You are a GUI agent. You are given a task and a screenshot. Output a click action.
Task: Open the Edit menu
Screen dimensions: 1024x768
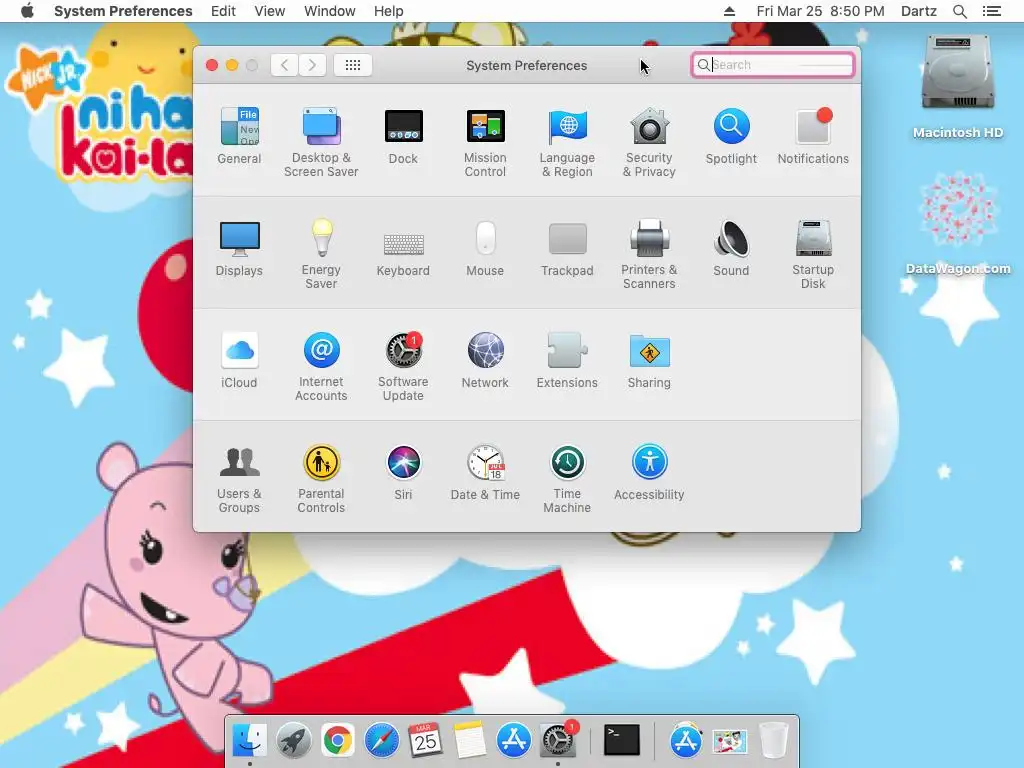point(223,11)
